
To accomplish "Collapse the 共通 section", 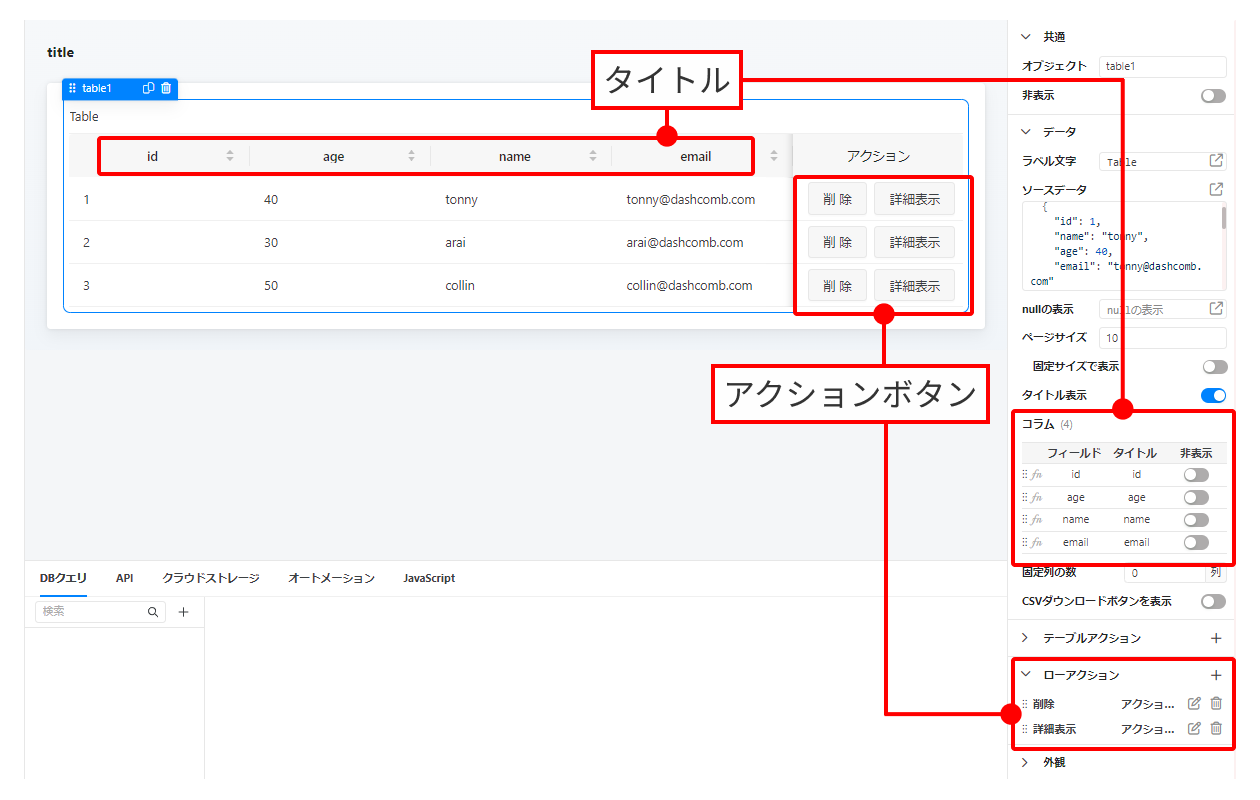I will point(1025,37).
